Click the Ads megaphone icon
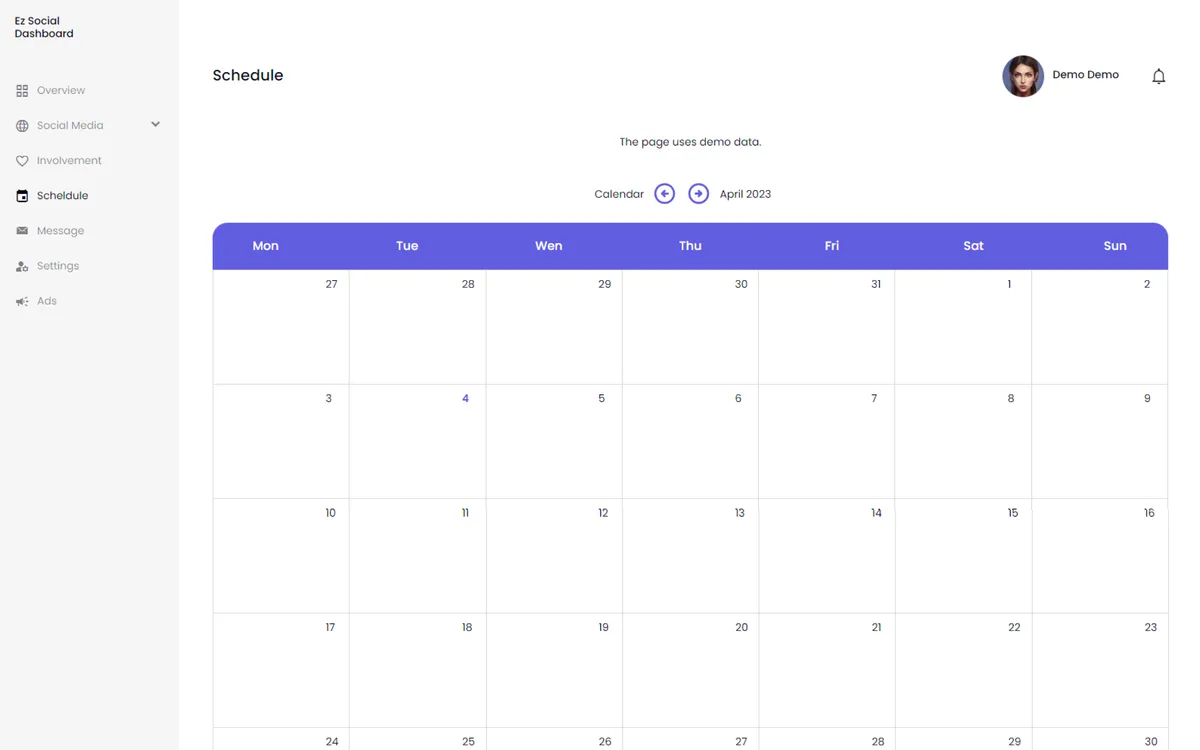 pos(22,301)
